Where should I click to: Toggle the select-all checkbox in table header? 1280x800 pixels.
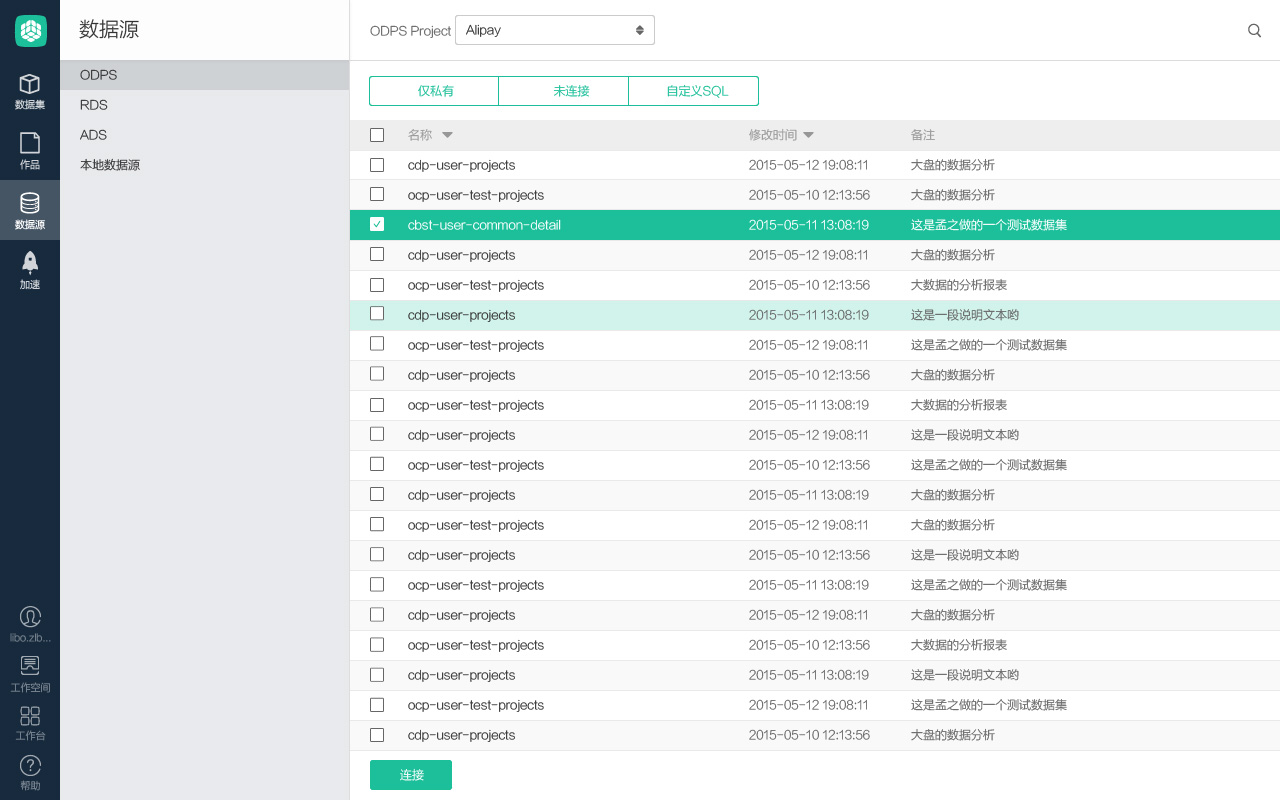377,135
